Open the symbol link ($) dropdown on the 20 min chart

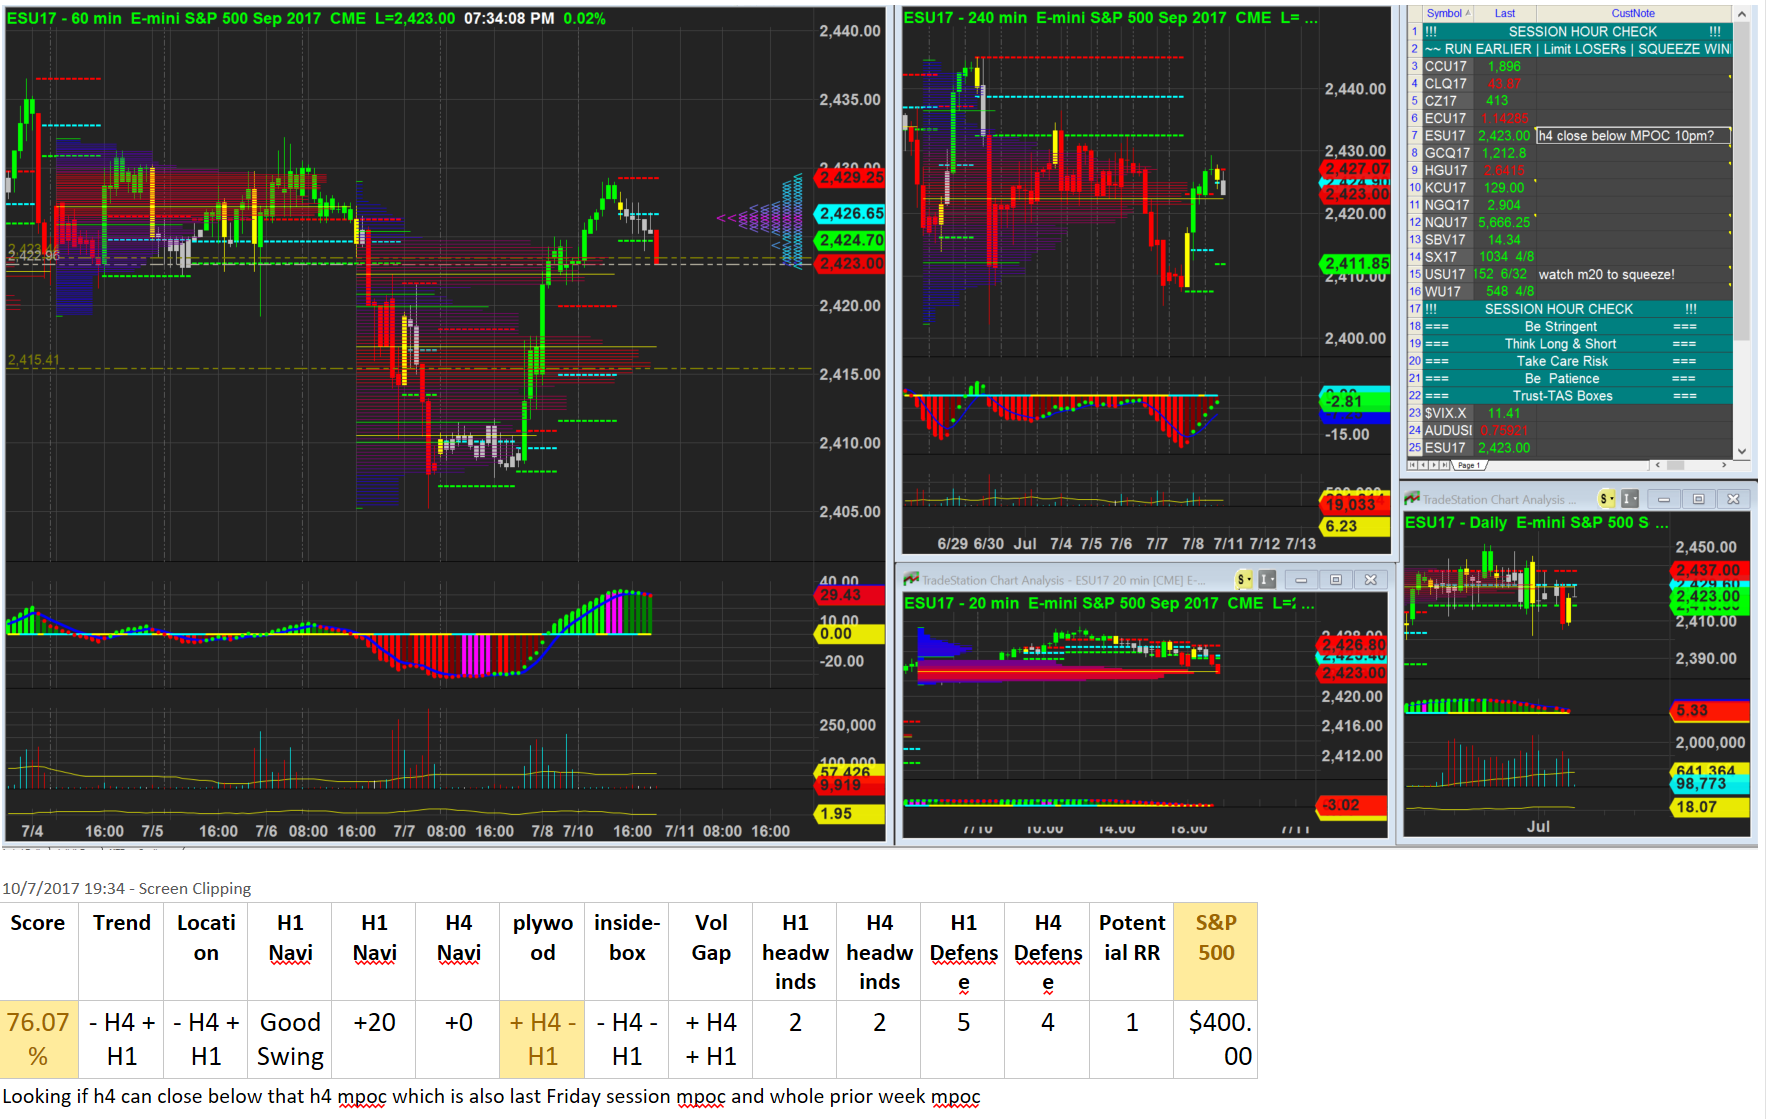pyautogui.click(x=1244, y=580)
